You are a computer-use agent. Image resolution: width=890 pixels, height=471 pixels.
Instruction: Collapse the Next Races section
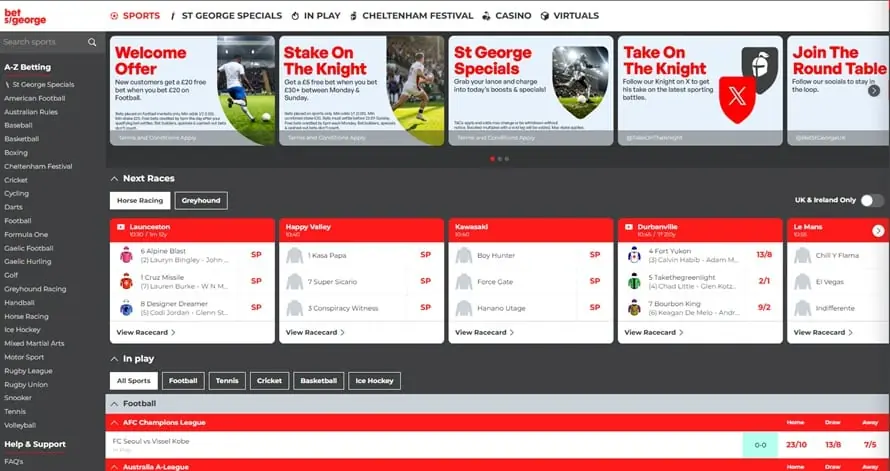115,179
